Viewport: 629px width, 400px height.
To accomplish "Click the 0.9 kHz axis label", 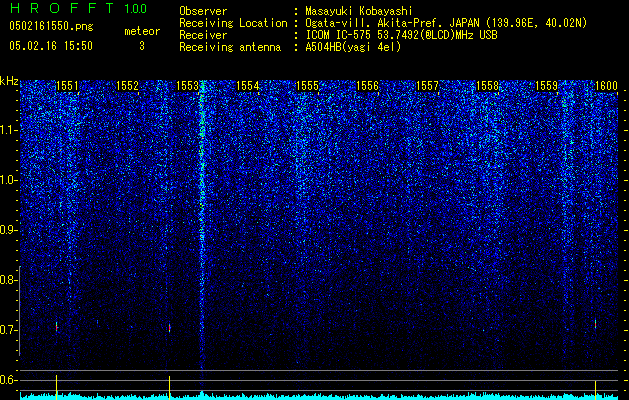I will 8,230.
